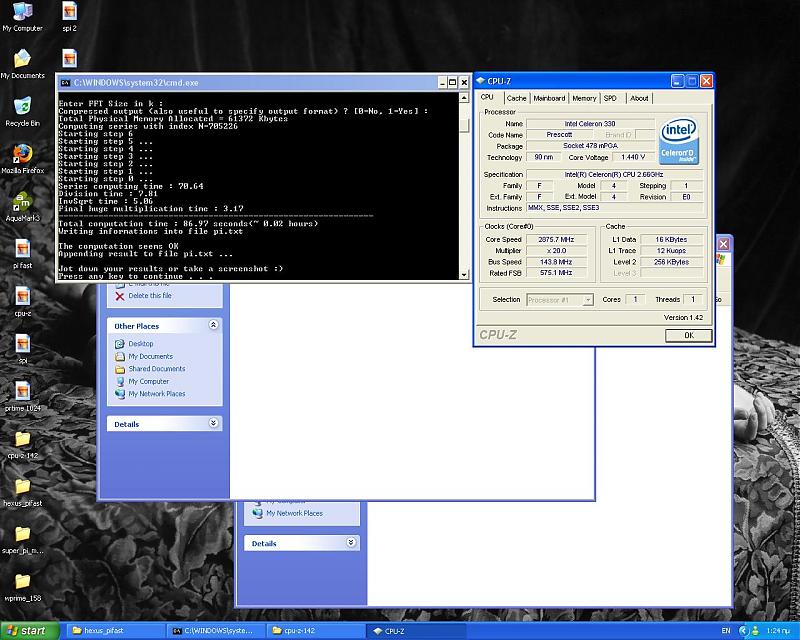Open the My Documents desktop icon

[22, 64]
